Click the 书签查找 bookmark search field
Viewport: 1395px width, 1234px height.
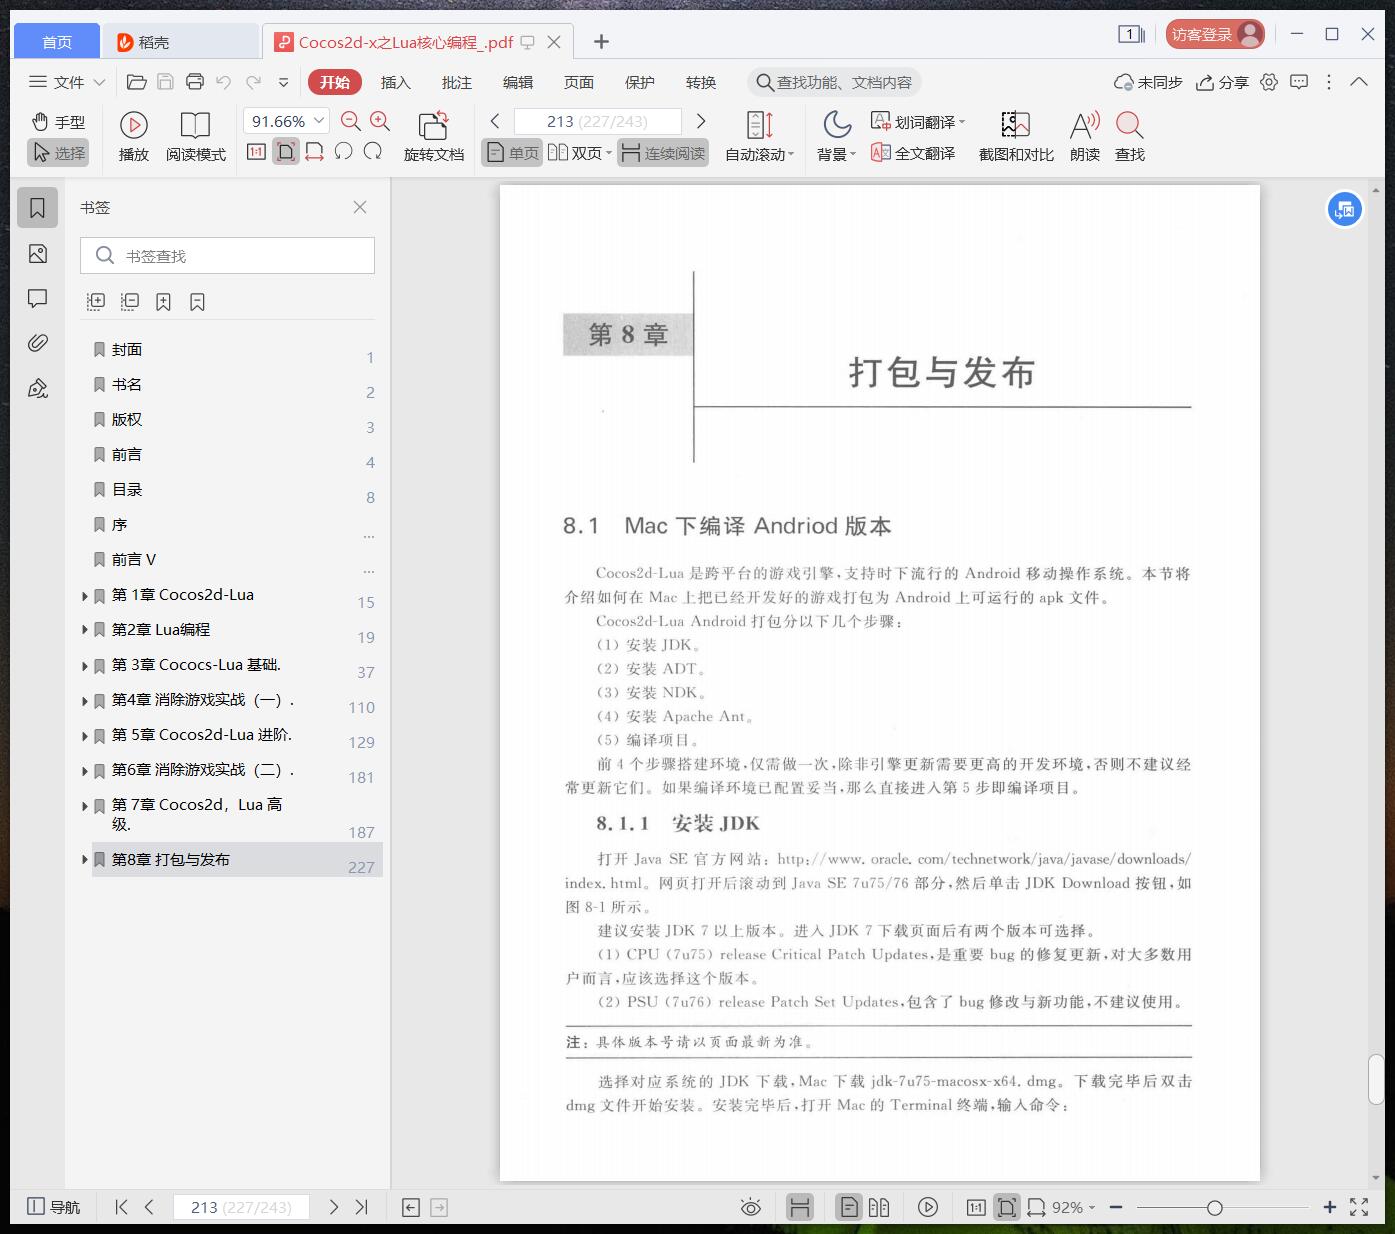coord(227,256)
